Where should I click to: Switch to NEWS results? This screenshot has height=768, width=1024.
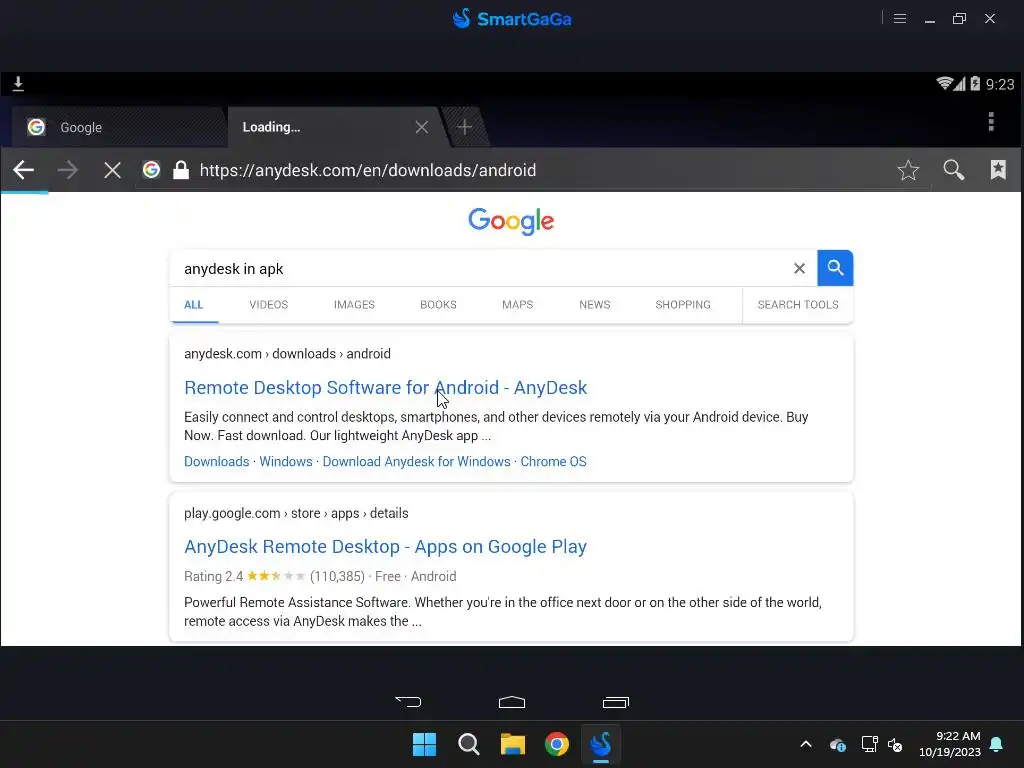coord(594,305)
